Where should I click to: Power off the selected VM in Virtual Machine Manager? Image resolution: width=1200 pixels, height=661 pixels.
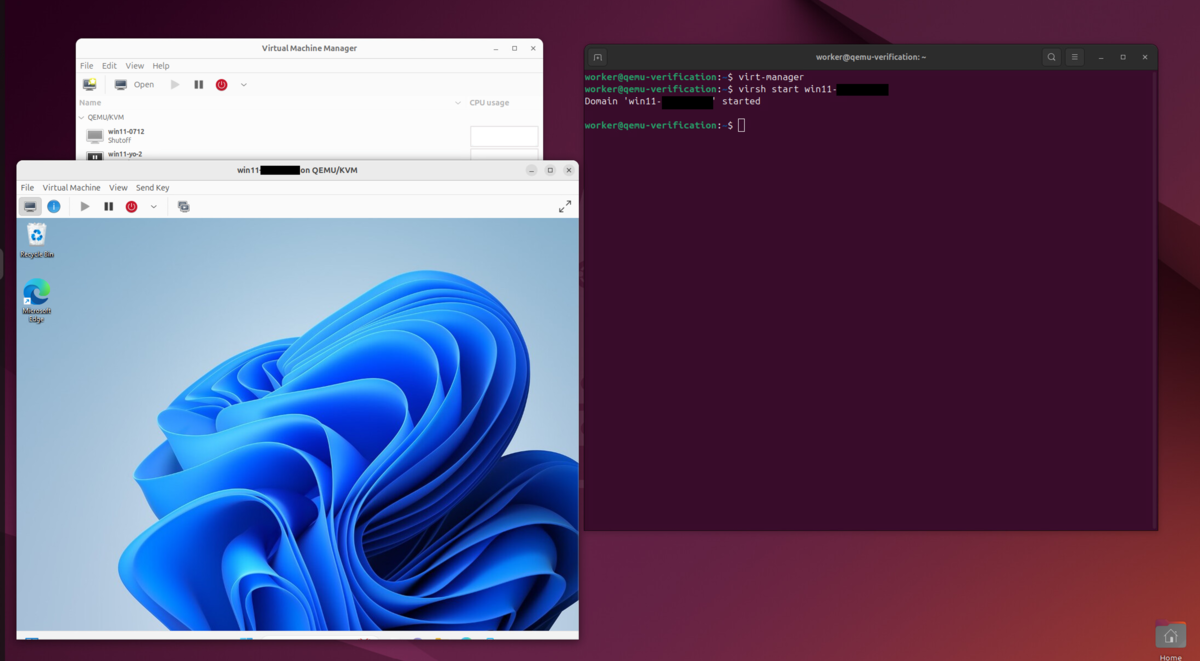pyautogui.click(x=220, y=84)
